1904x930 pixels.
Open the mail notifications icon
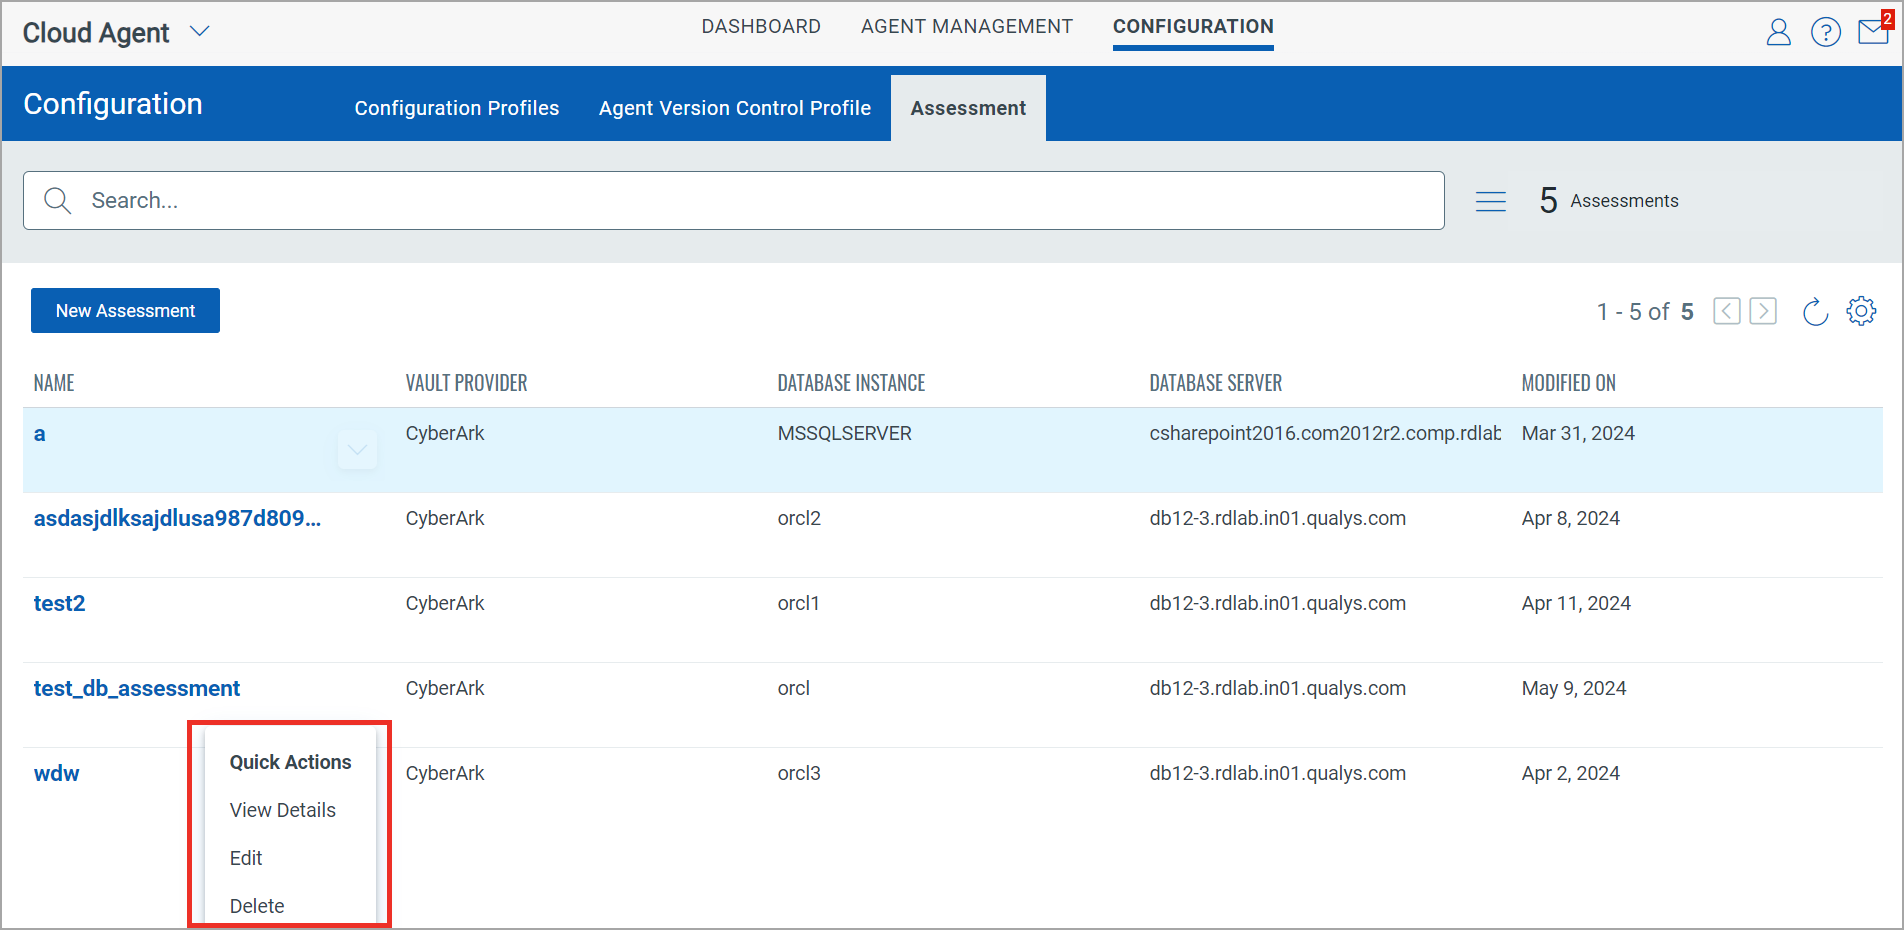point(1874,31)
